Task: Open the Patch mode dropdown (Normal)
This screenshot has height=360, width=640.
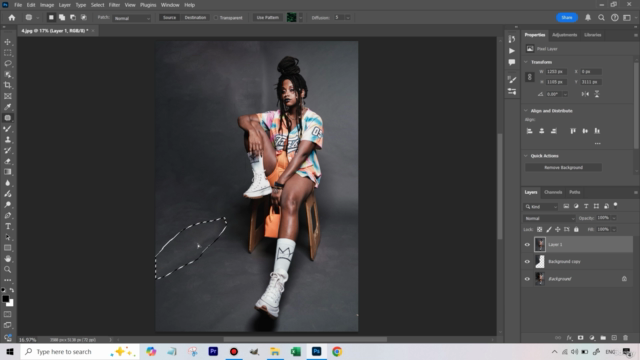Action: point(132,18)
